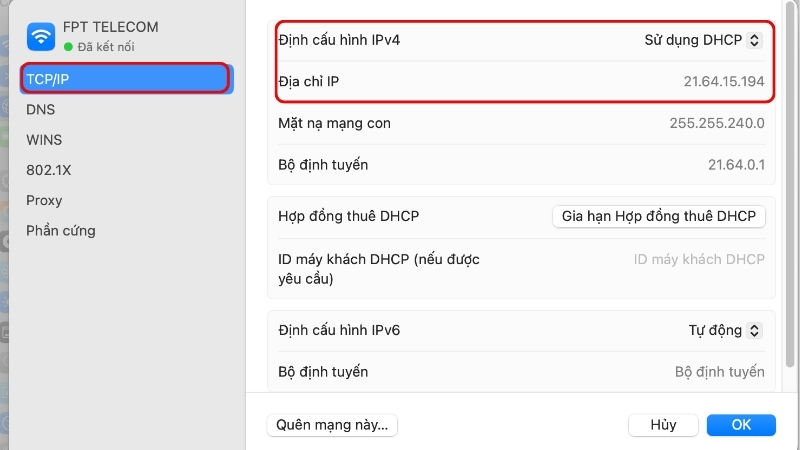Click the Địa chỉ IP label
800x450 pixels.
pyautogui.click(x=308, y=81)
